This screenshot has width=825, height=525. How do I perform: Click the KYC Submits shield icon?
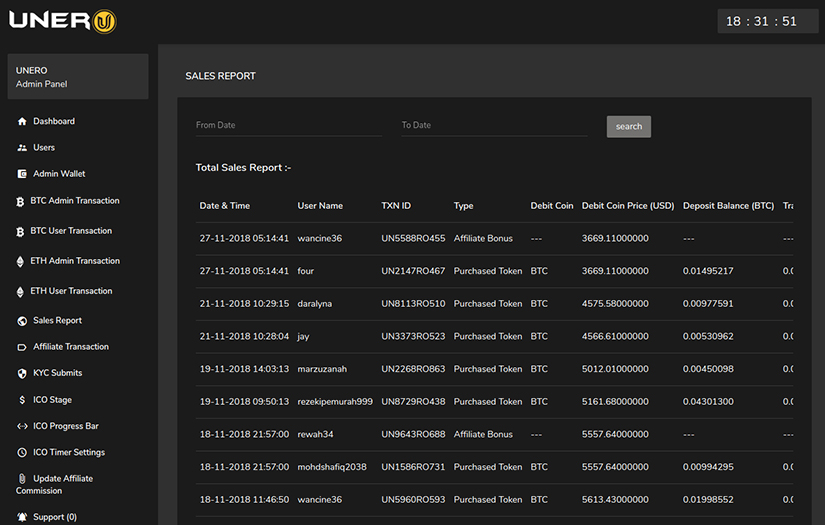tap(22, 373)
